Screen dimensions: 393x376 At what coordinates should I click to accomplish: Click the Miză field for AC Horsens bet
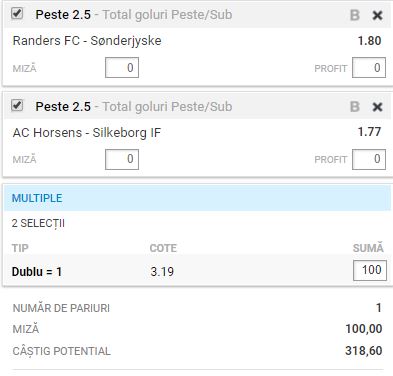(x=122, y=159)
